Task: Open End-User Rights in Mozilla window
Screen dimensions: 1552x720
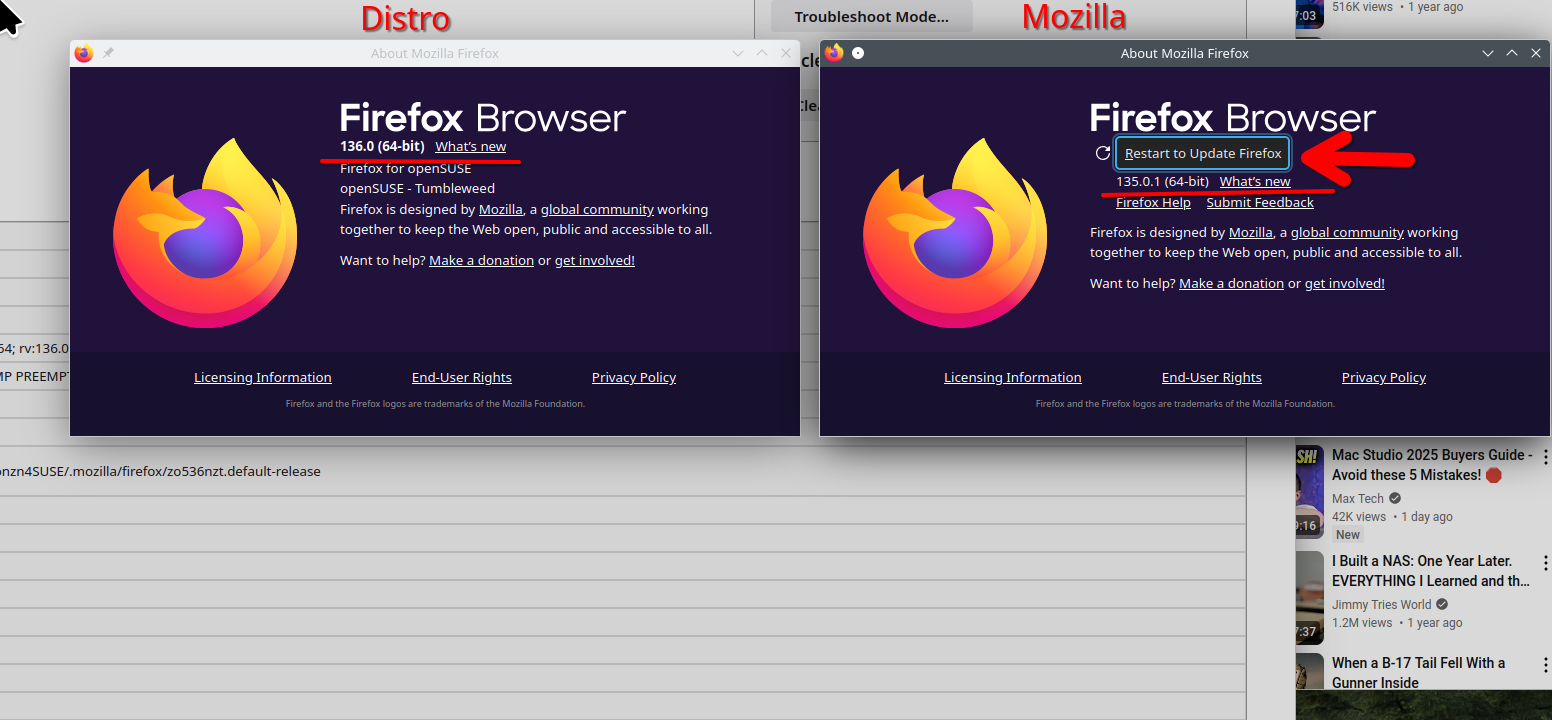Action: [x=1212, y=378]
